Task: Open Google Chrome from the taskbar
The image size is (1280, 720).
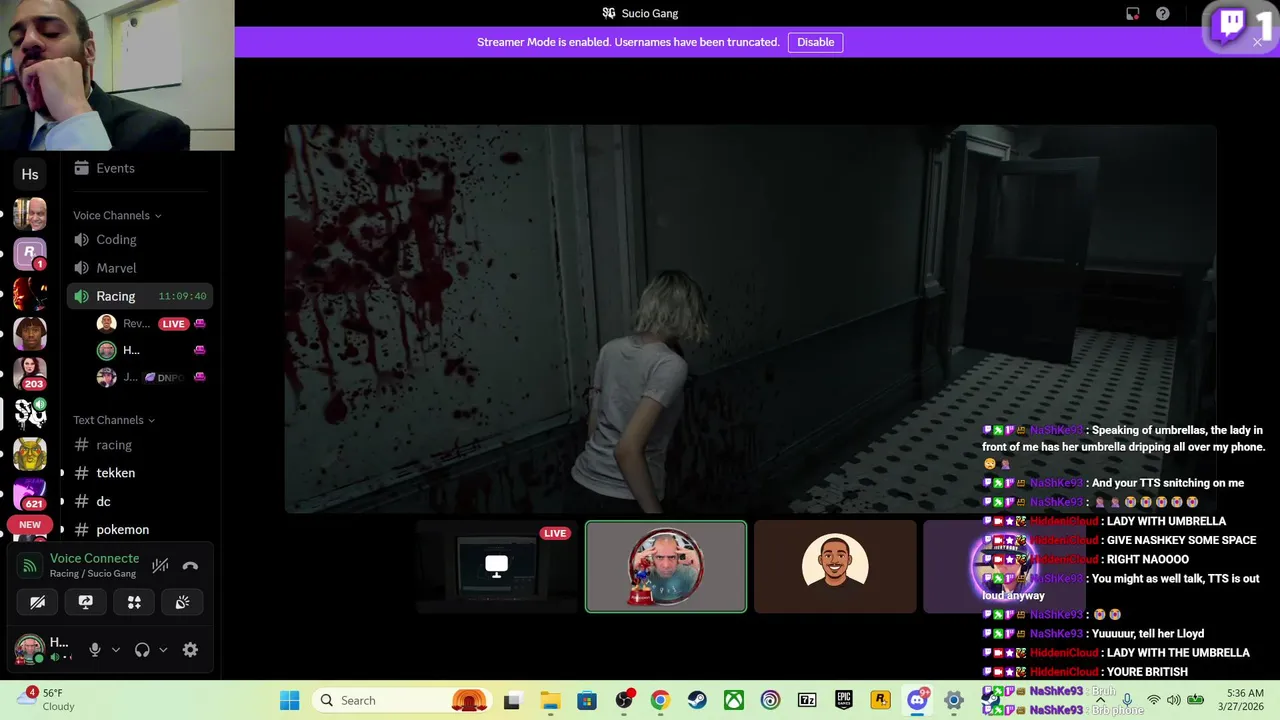Action: (x=660, y=700)
